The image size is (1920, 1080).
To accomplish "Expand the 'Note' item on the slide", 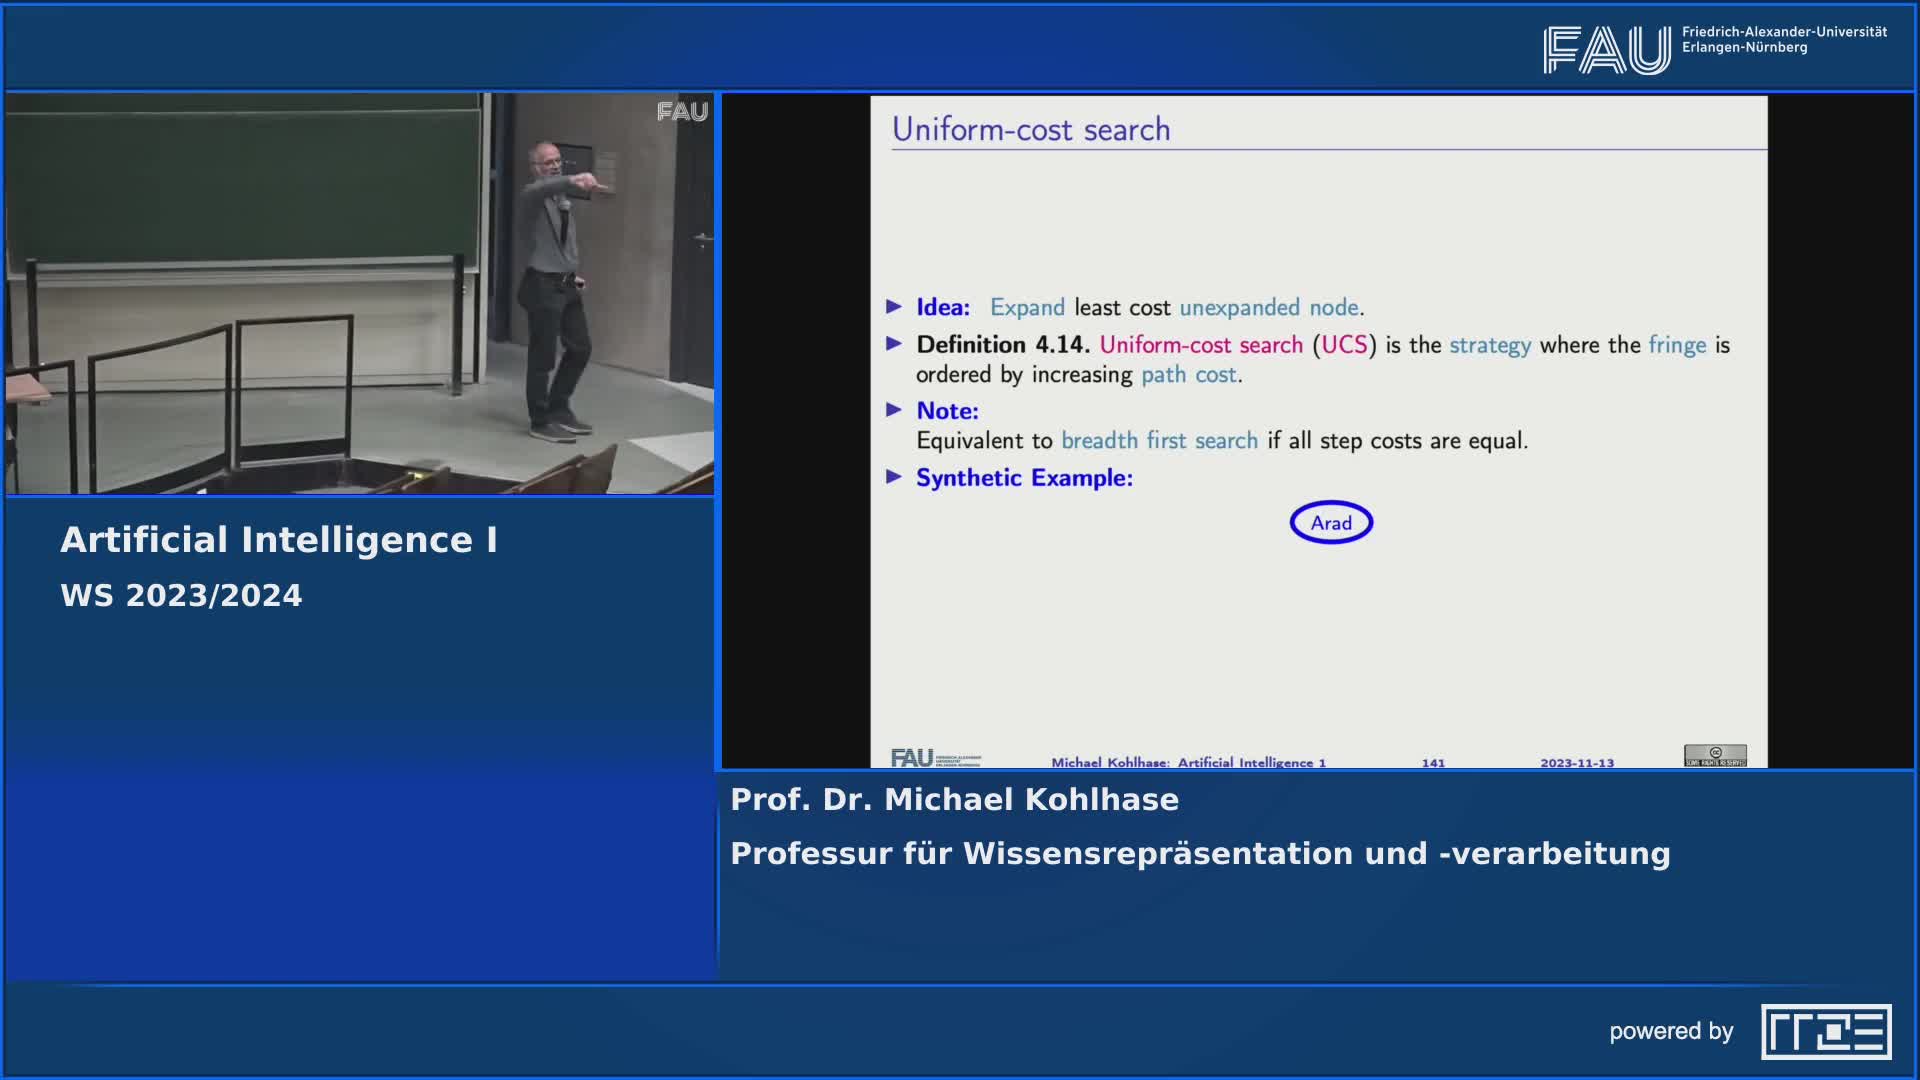I will pos(945,410).
